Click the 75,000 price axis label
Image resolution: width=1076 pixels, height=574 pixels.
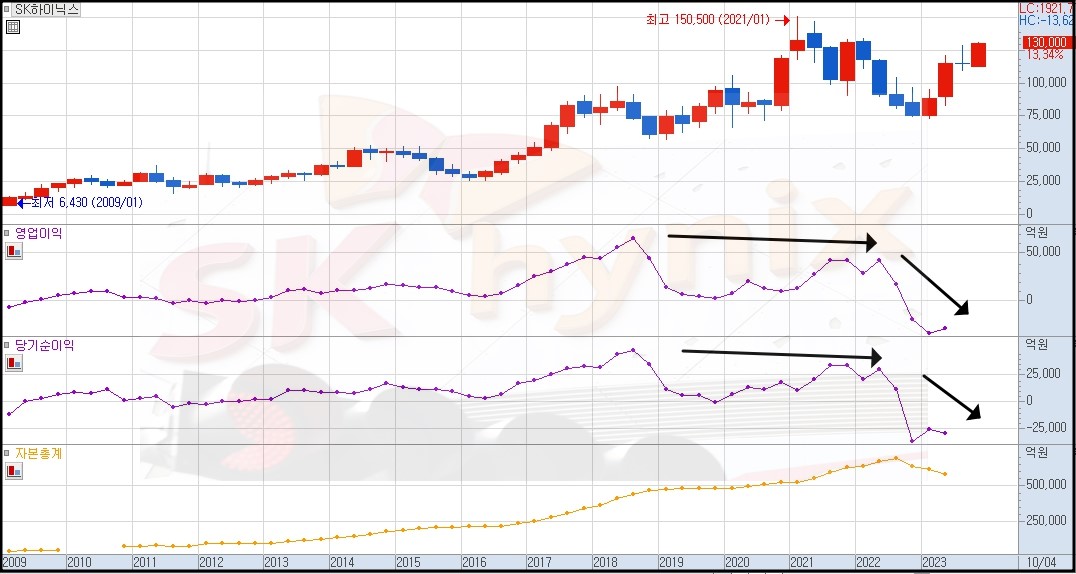[1046, 115]
